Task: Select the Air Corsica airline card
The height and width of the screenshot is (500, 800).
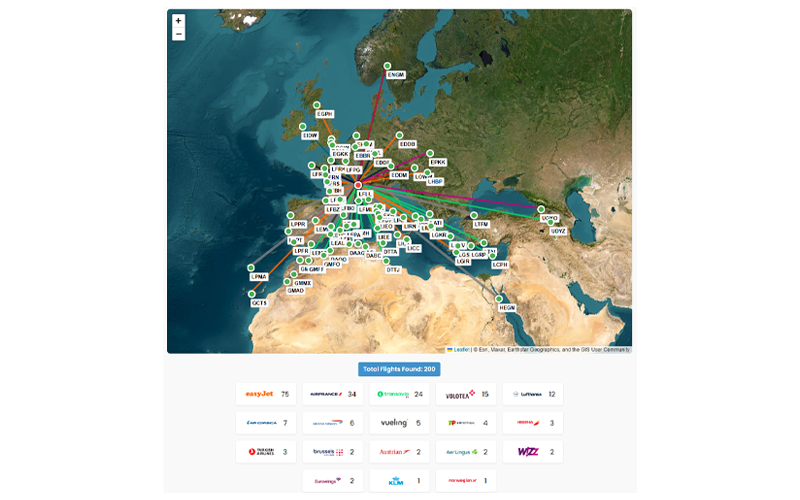Action: tap(266, 423)
